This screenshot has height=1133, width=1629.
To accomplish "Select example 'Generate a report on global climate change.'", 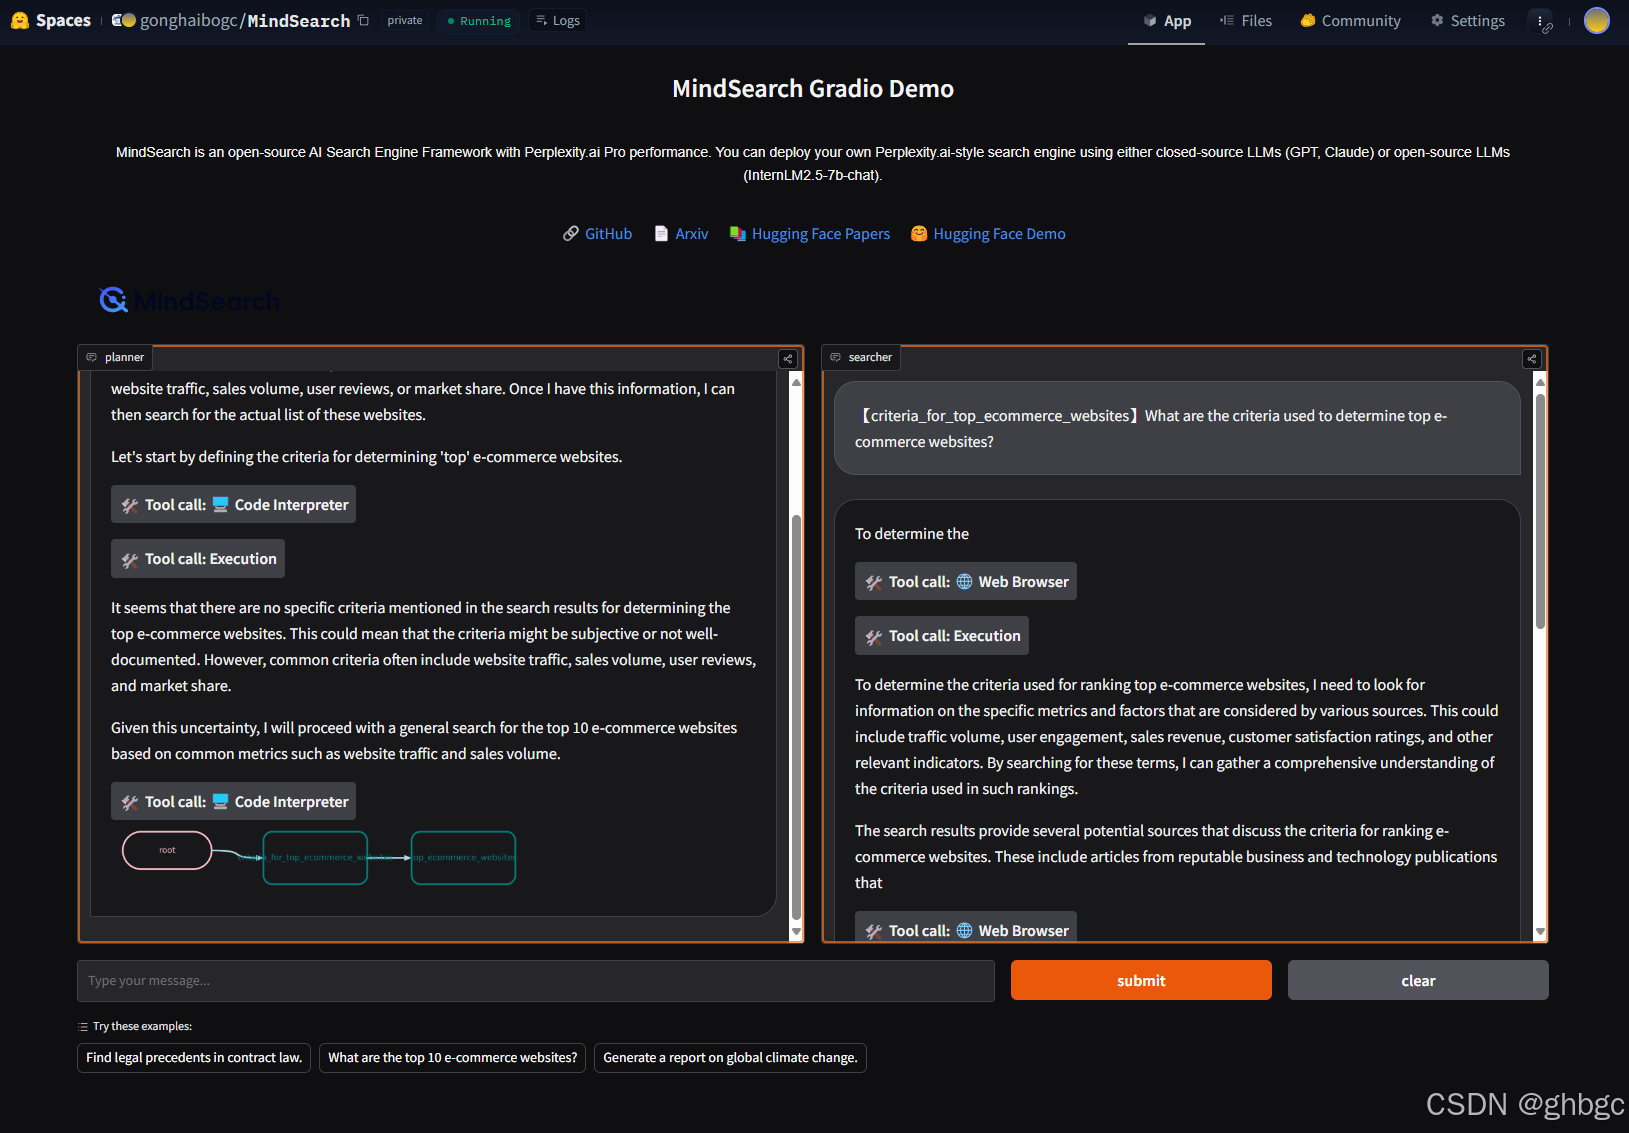I will pos(730,1057).
